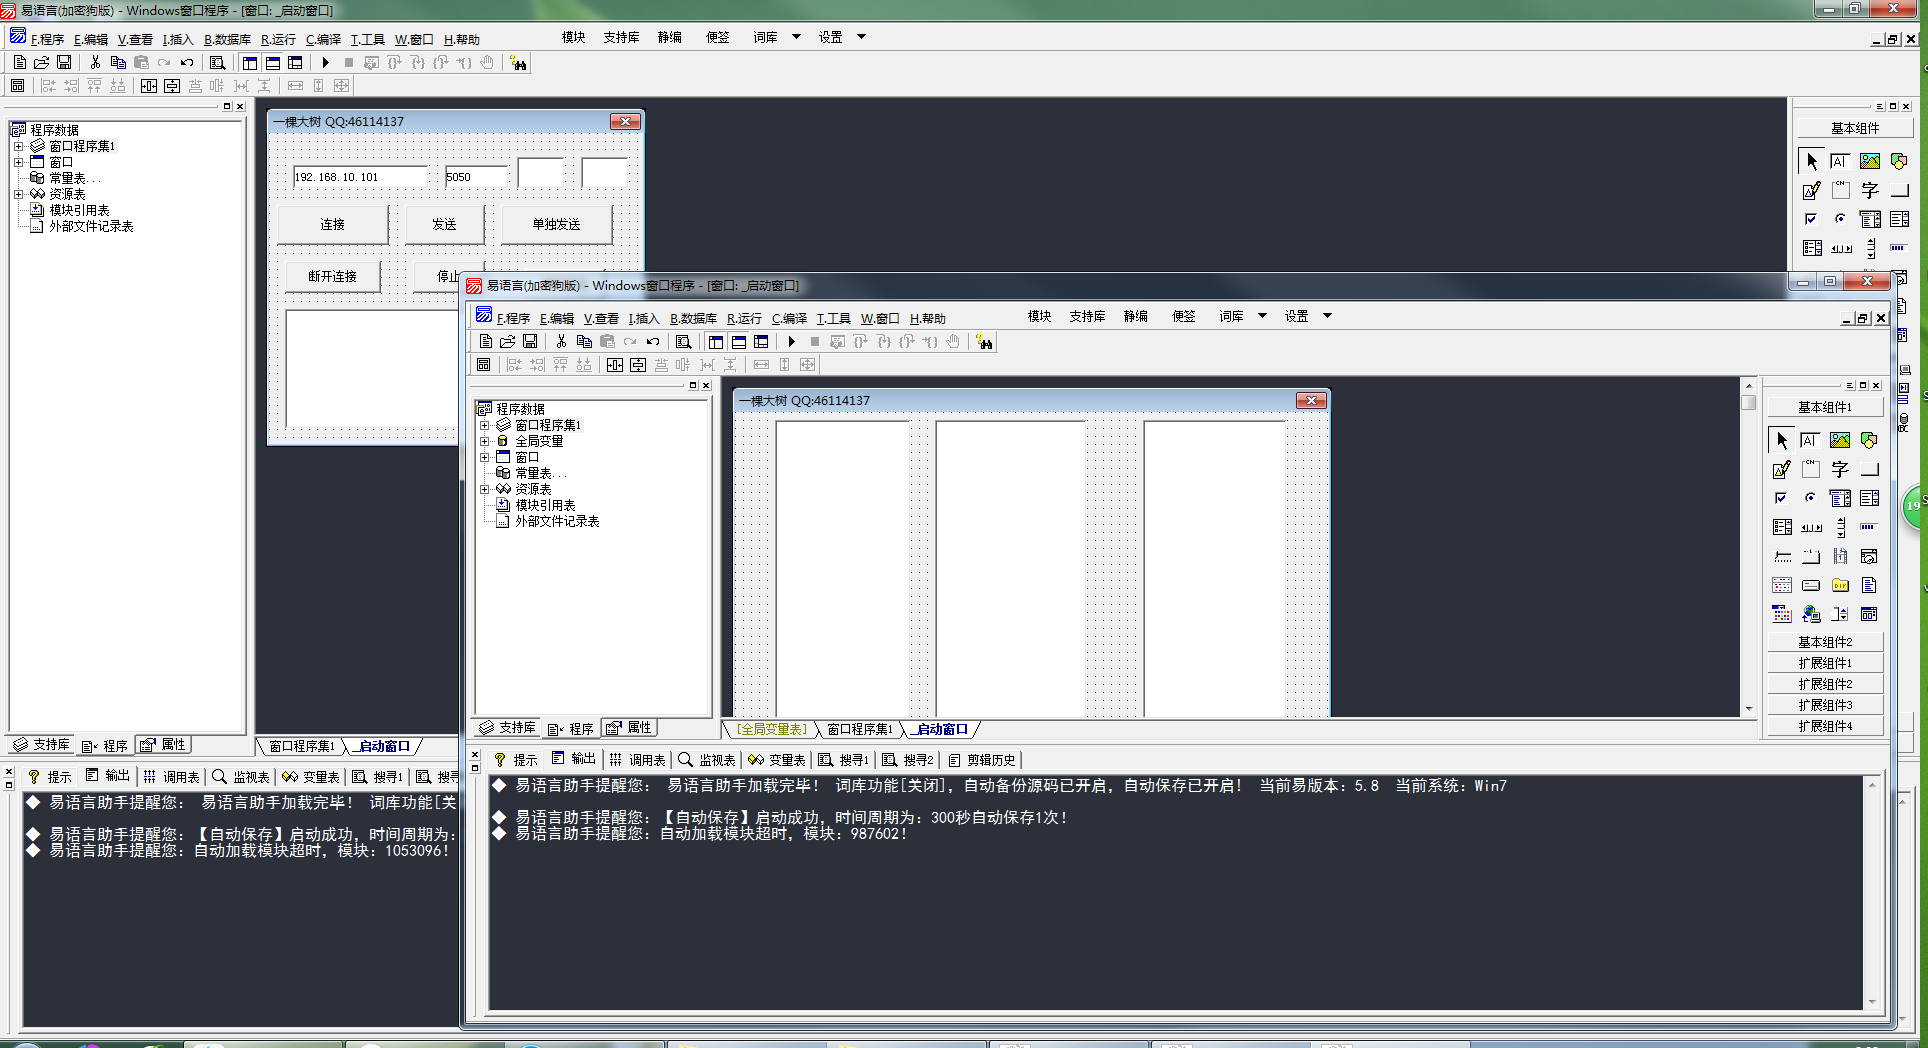
Task: Open R.运行 menu in front window
Action: [x=744, y=318]
